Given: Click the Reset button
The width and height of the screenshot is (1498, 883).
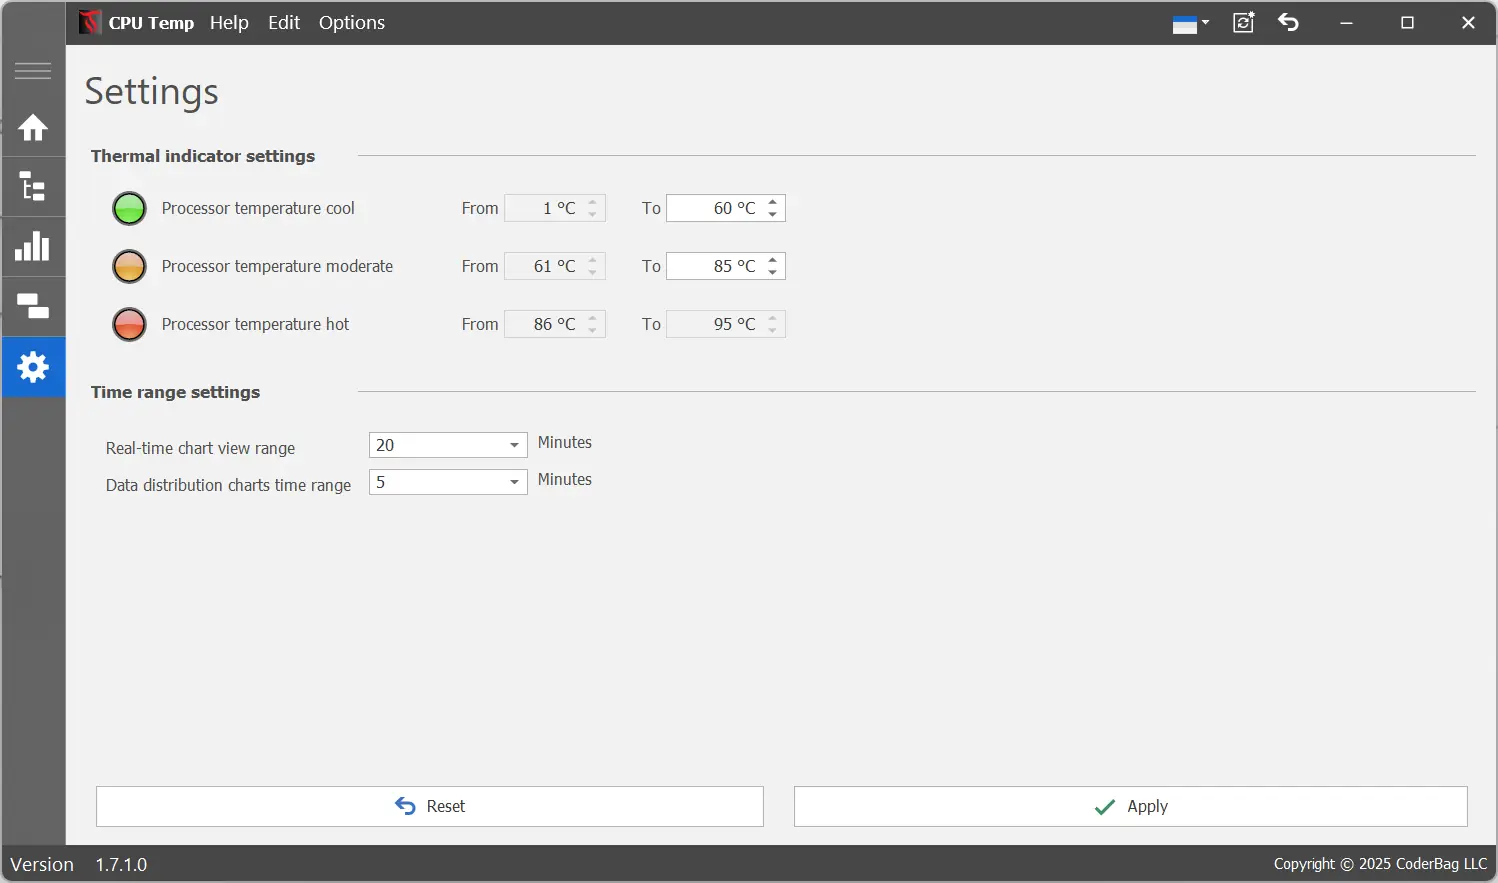Looking at the screenshot, I should coord(430,806).
